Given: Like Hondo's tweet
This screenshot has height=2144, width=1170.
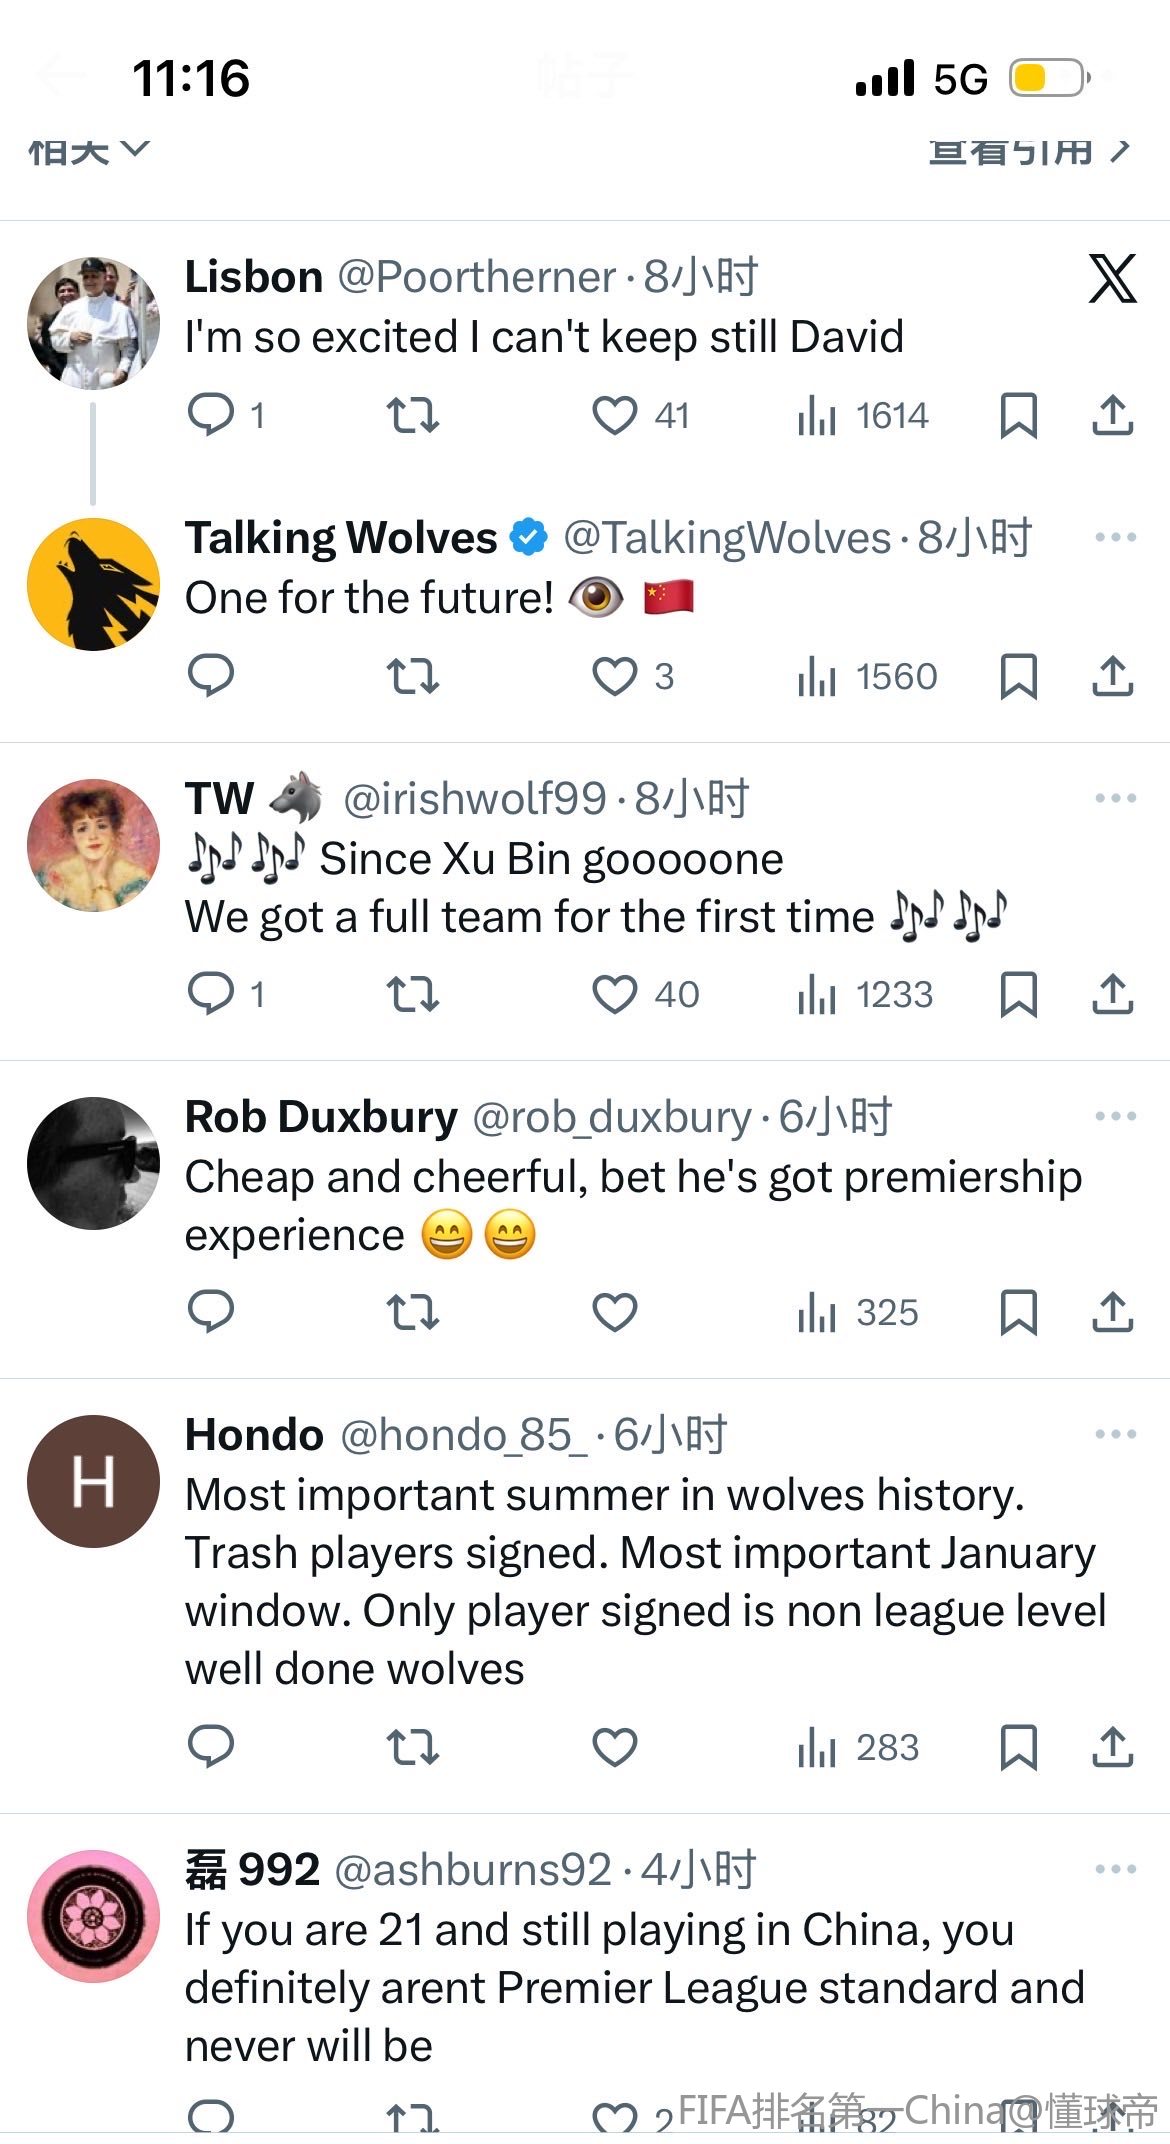Looking at the screenshot, I should 614,1747.
